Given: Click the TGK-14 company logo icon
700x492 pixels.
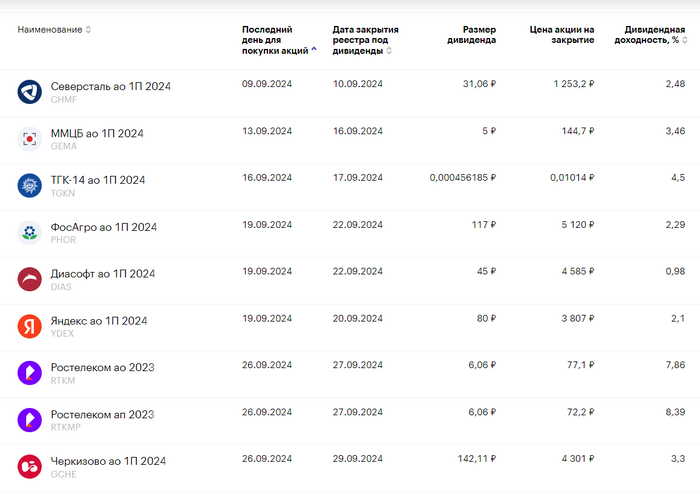Looking at the screenshot, I should tap(28, 185).
